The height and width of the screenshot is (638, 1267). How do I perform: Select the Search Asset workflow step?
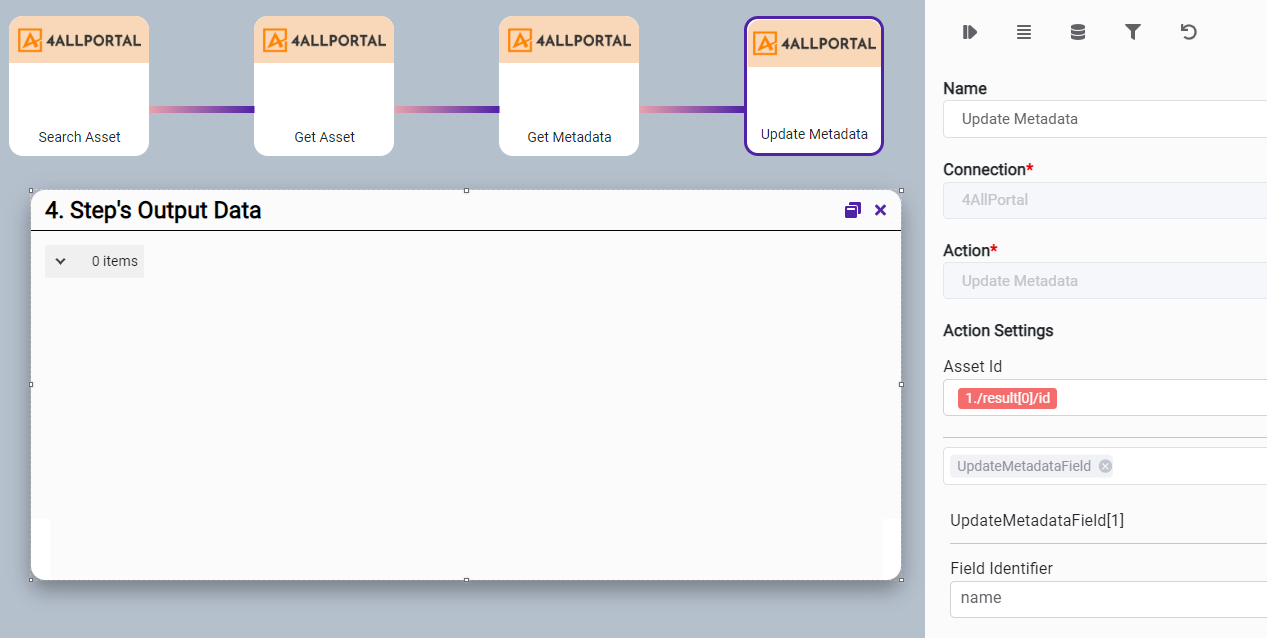tap(79, 86)
